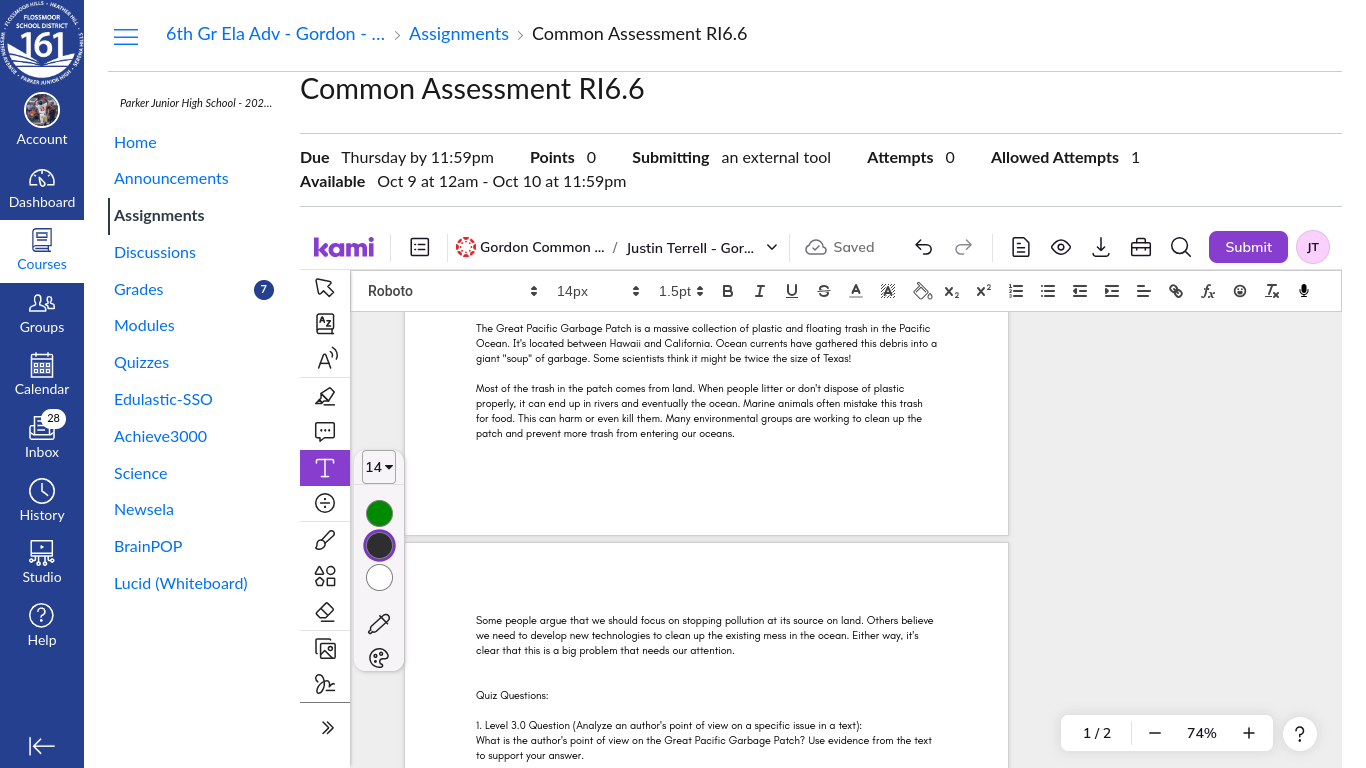
Task: Open Modules in course menu
Action: [x=144, y=325]
